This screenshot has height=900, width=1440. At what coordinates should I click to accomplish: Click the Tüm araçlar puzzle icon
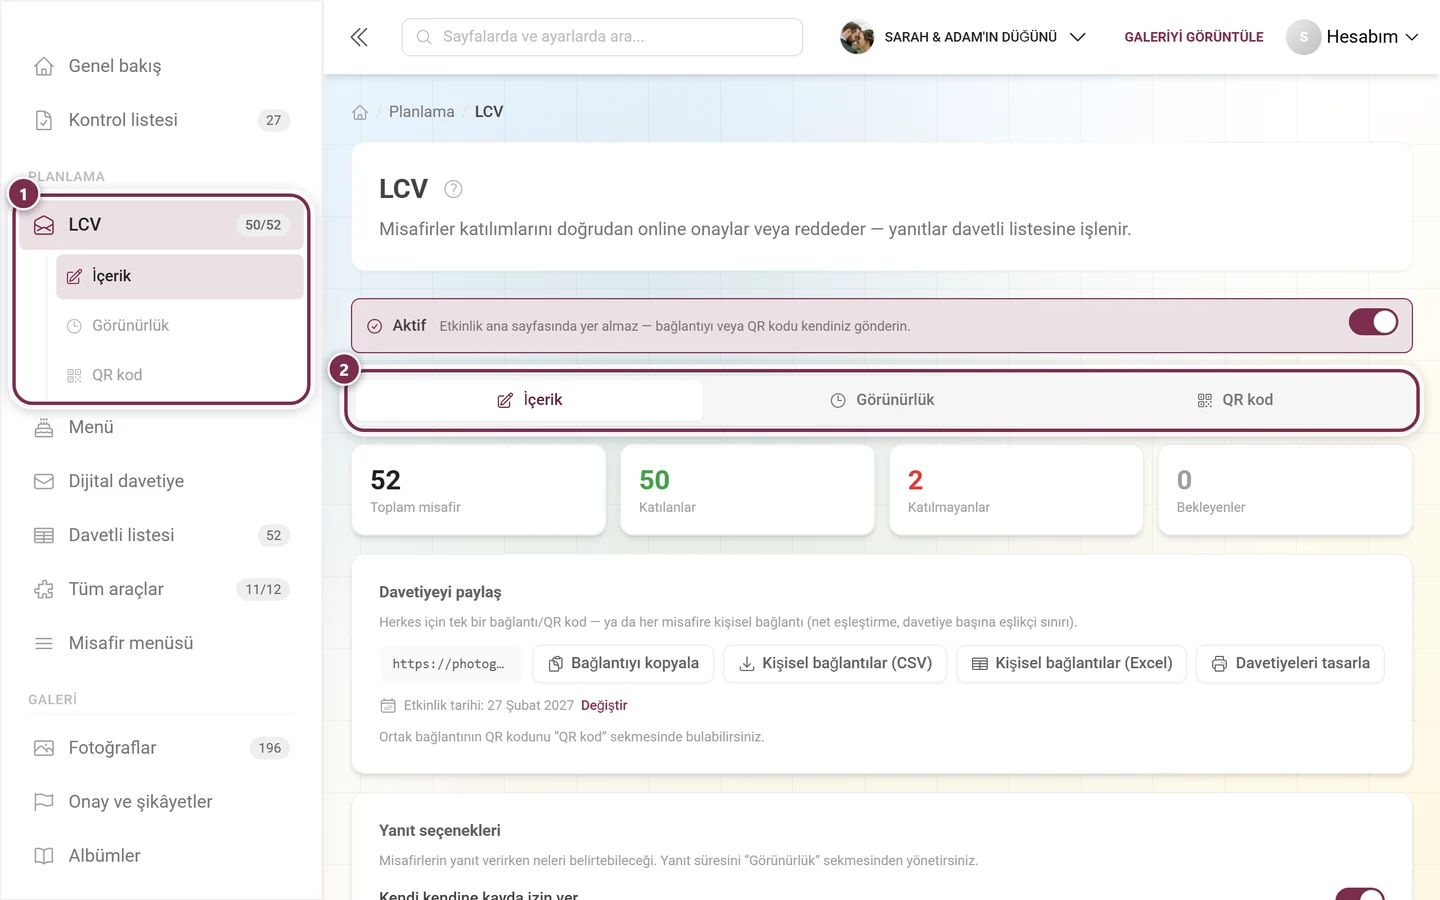tap(44, 589)
